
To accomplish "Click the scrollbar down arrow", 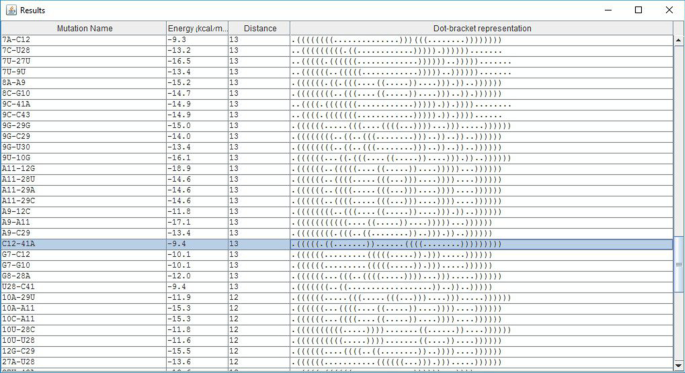I will (x=678, y=365).
